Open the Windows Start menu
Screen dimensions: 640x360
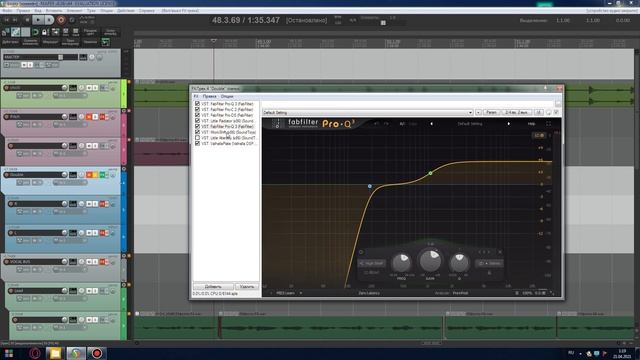9,353
